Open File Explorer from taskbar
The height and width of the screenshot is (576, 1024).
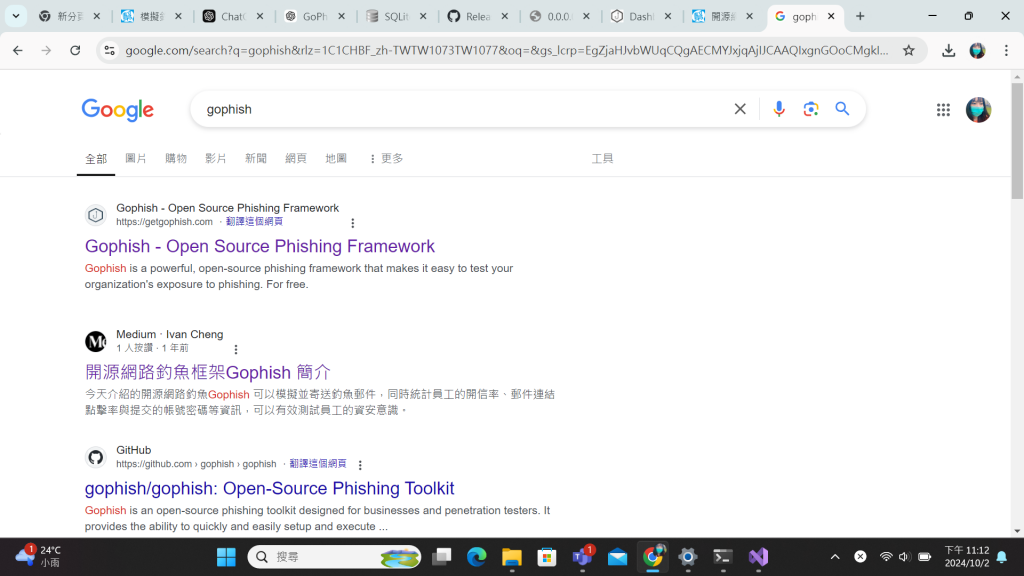(512, 557)
